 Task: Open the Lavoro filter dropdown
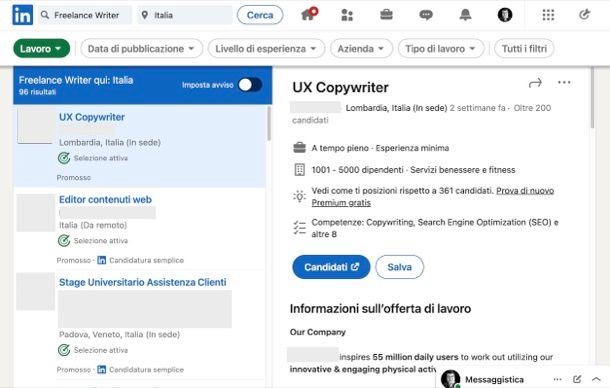(42, 49)
